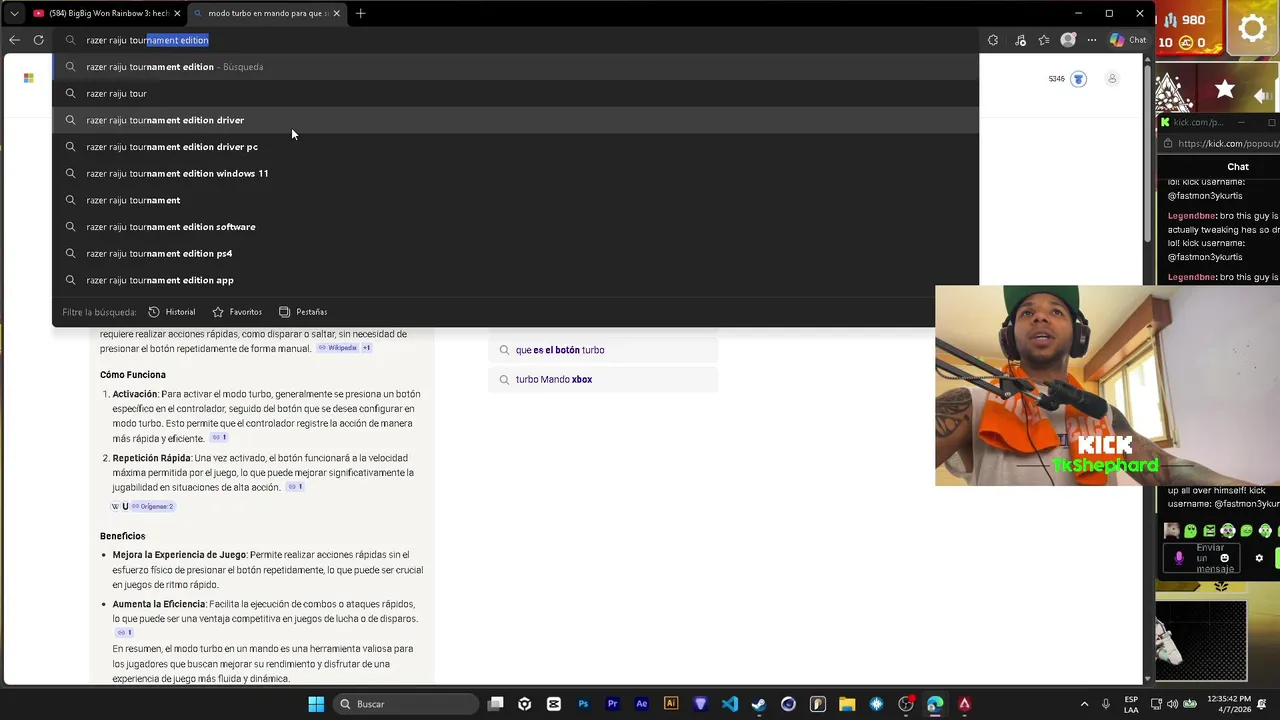Open the emoji picker smiley in Kick chat

point(1225,558)
